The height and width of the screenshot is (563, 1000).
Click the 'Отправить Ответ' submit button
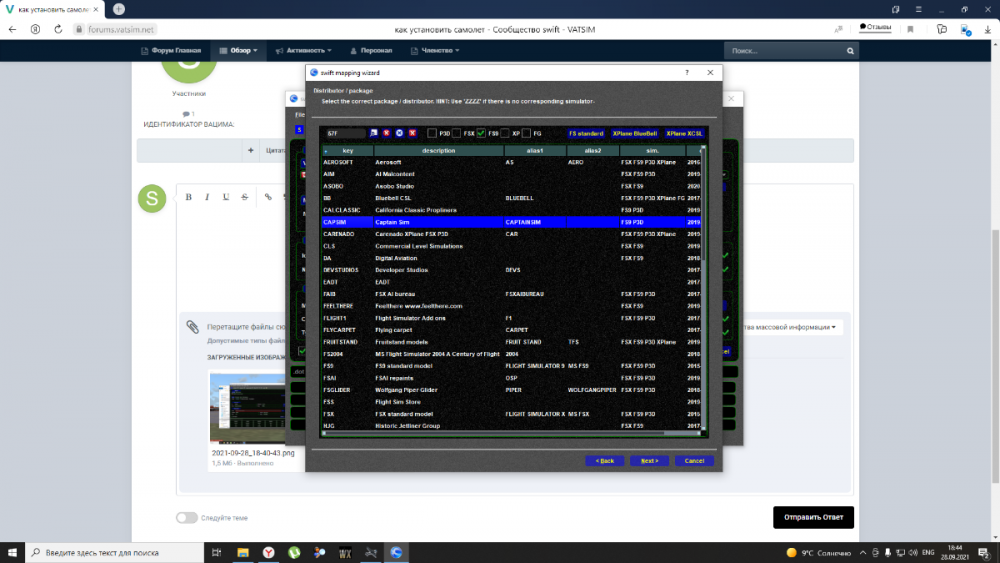tap(813, 518)
